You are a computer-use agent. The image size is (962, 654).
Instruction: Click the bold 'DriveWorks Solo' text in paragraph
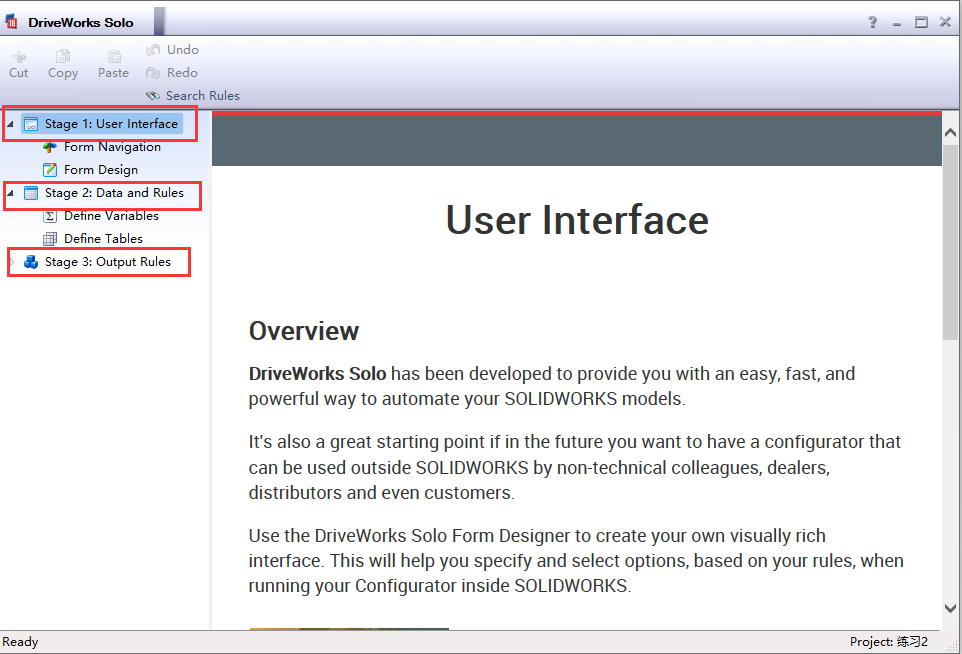[x=317, y=374]
